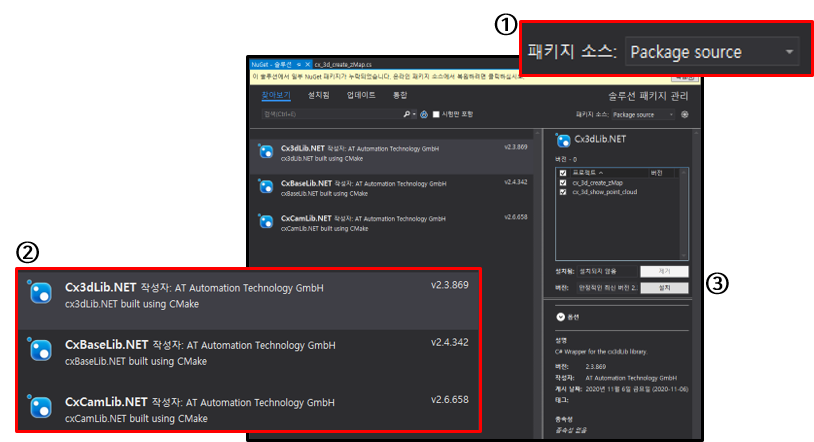Click the 버전 column header in project table

click(x=662, y=173)
